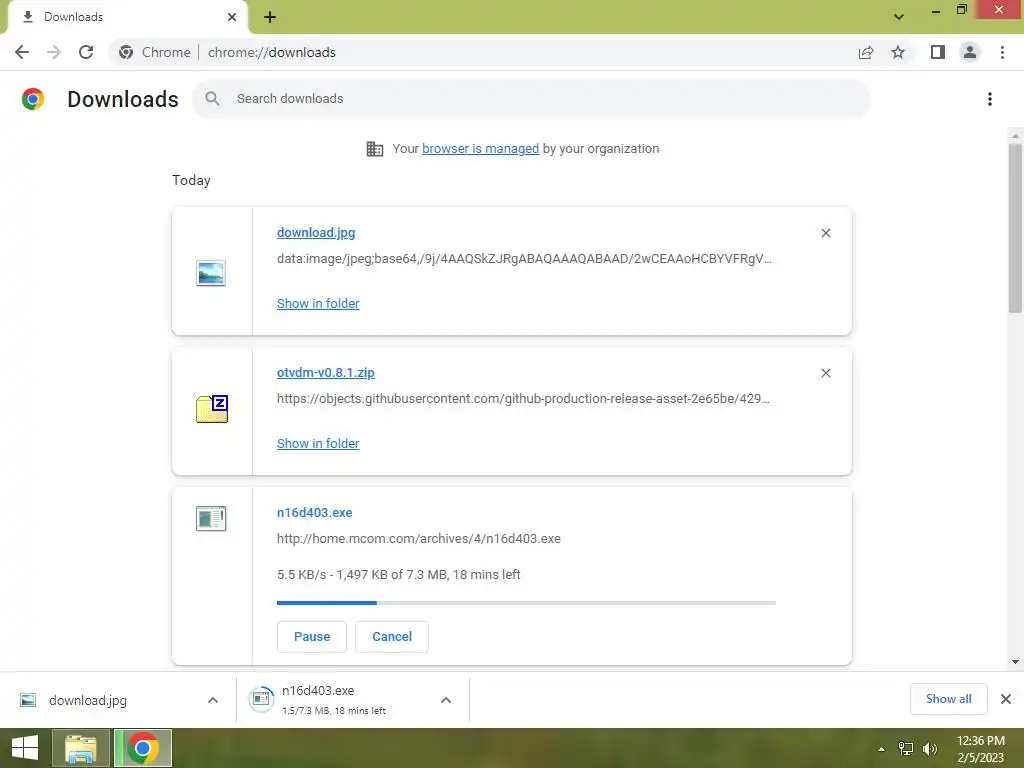Reload the downloads page
Screen dimensions: 1024x768
coord(86,52)
